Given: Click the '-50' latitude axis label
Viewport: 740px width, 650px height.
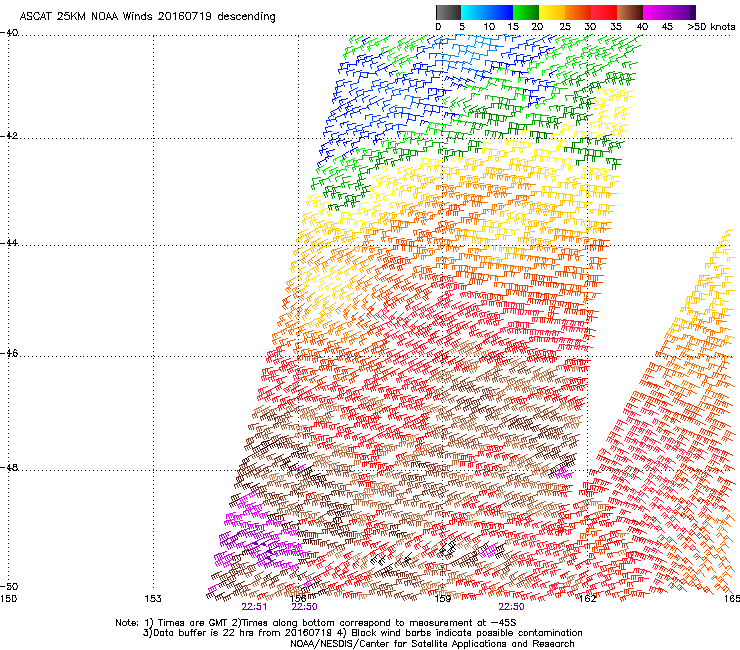Looking at the screenshot, I should coord(9,586).
